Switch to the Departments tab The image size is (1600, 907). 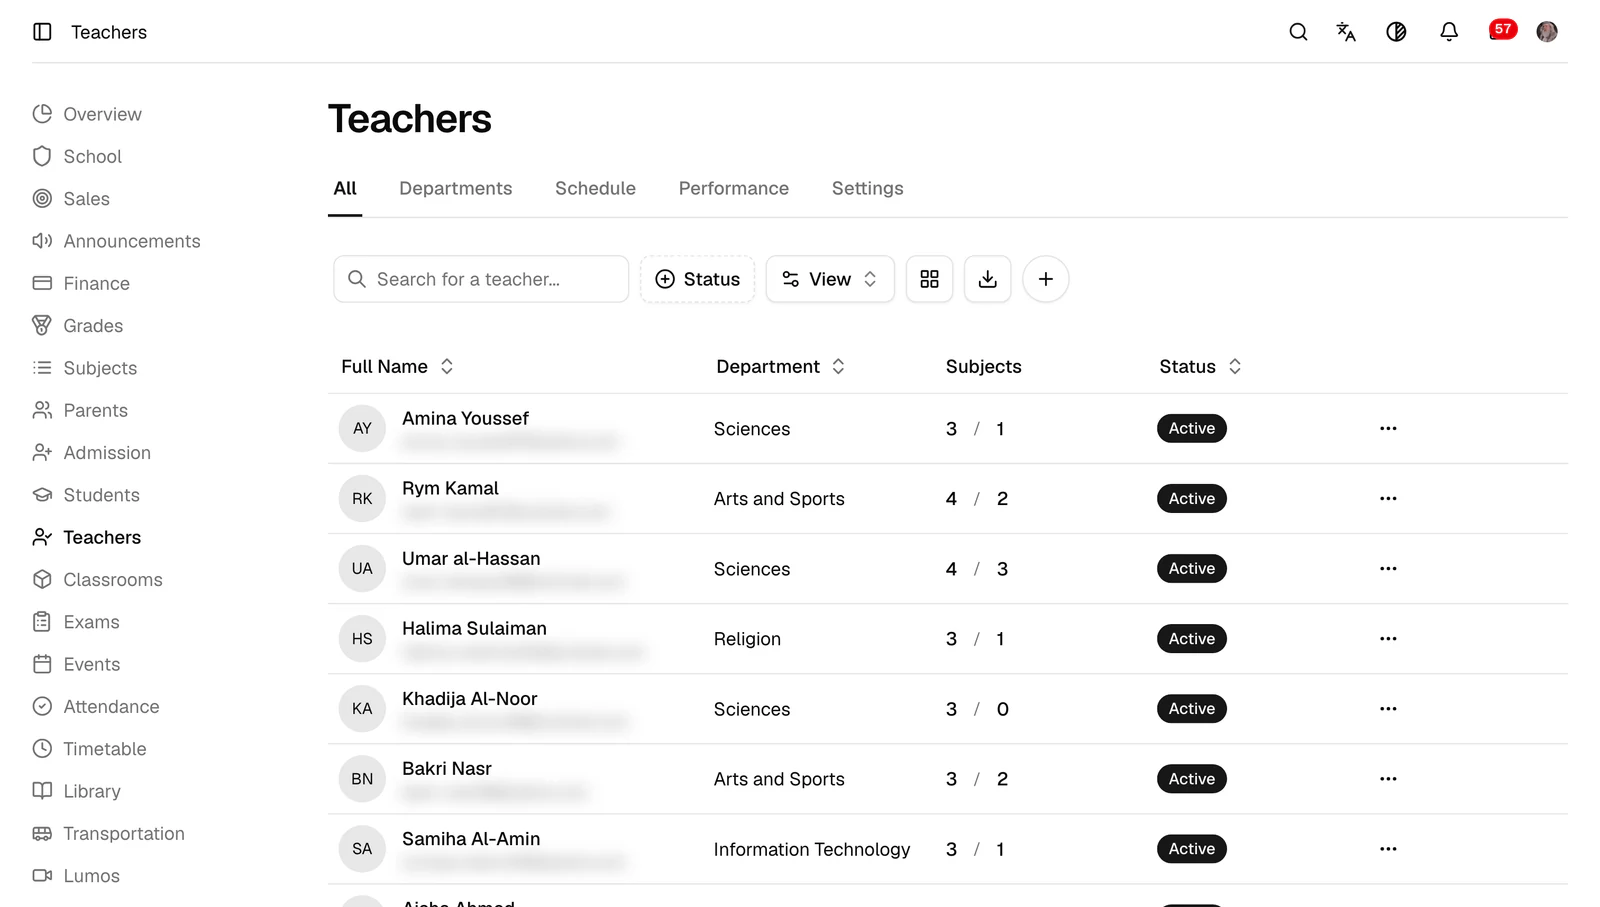(x=455, y=188)
